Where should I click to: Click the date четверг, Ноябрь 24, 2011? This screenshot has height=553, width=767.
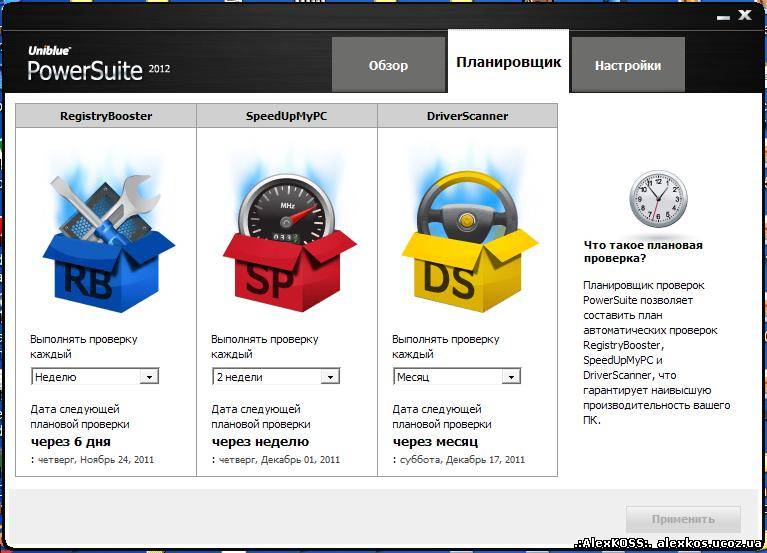coord(96,460)
